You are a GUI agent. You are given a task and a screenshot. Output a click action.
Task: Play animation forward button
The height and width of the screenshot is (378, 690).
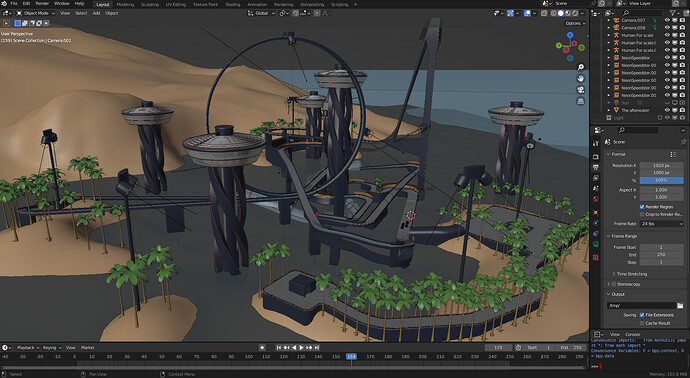coord(301,348)
